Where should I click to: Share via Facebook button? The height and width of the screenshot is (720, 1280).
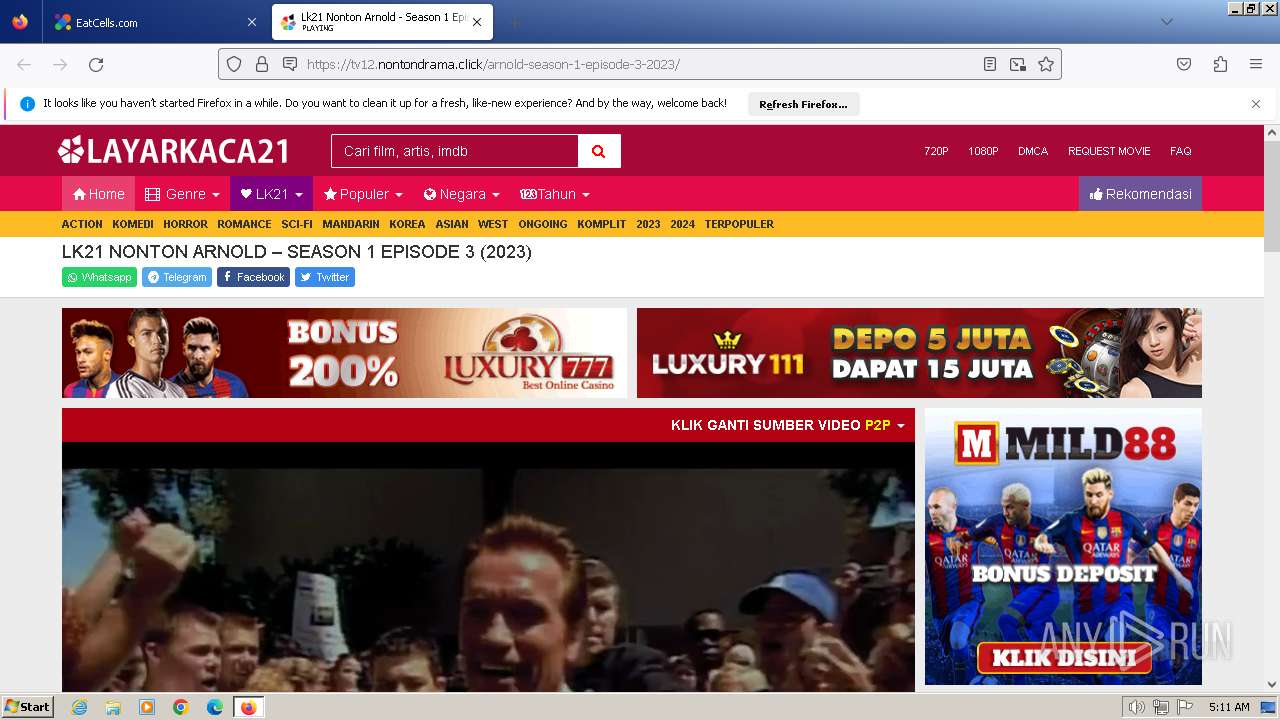[x=253, y=277]
